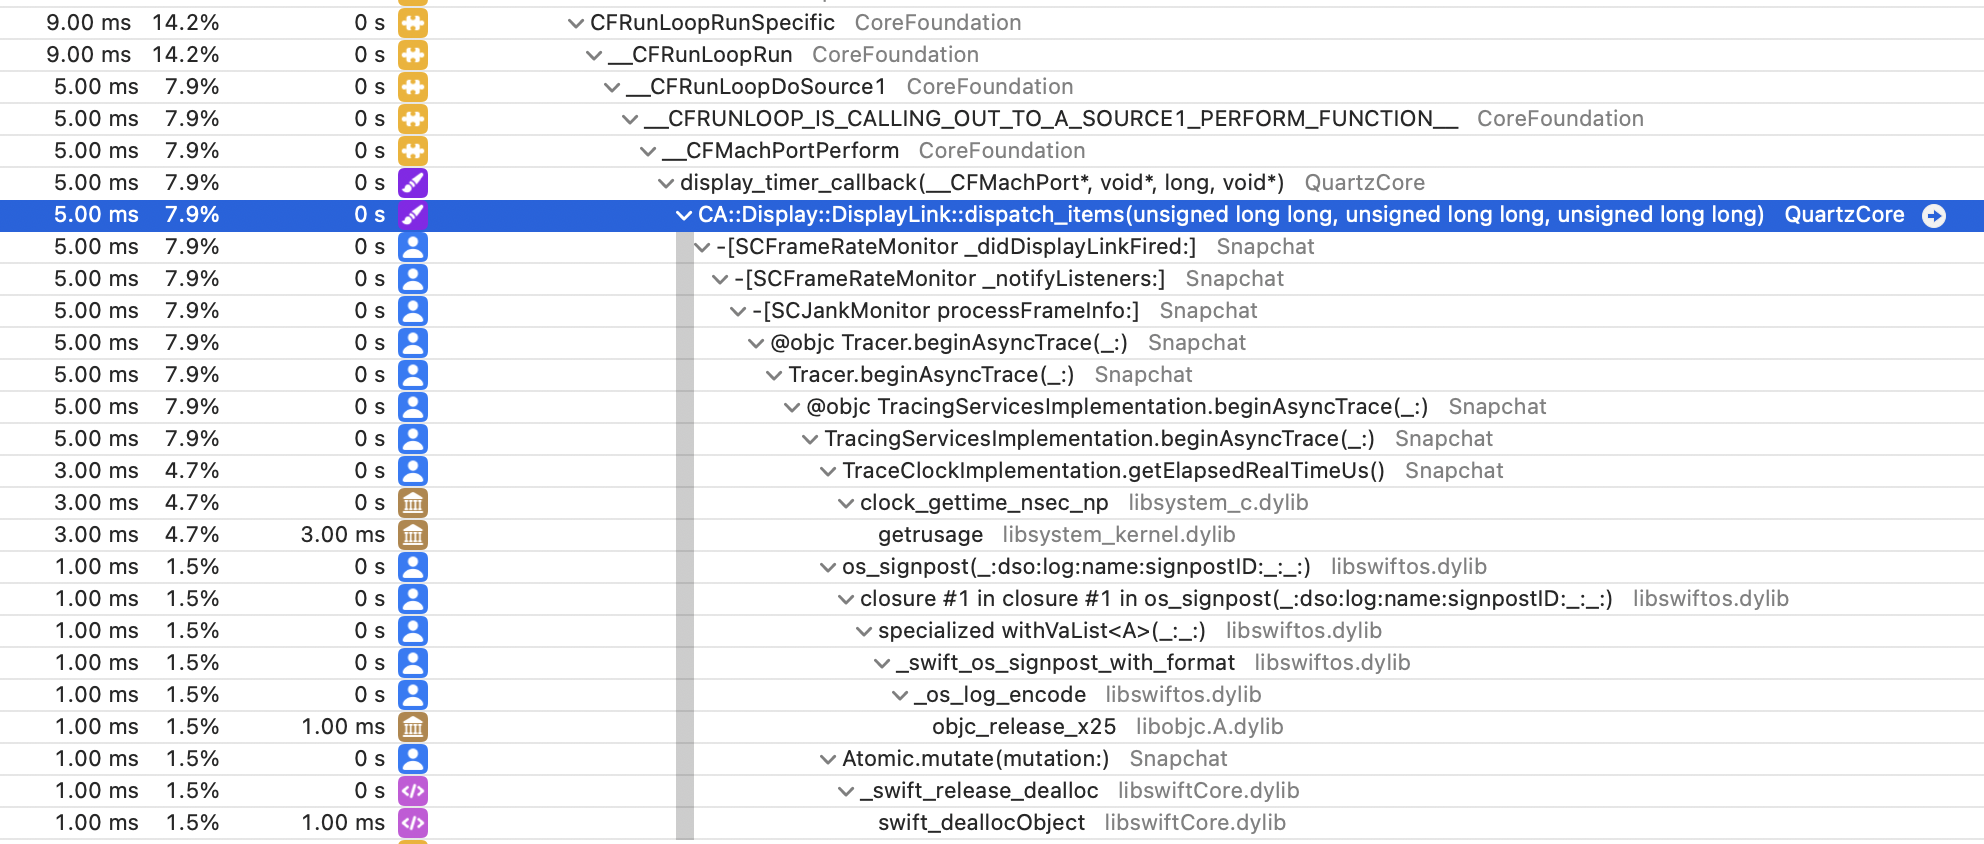Image resolution: width=1984 pixels, height=844 pixels.
Task: Collapse the __CFRunLoopDoSource1 row
Action: 612,87
